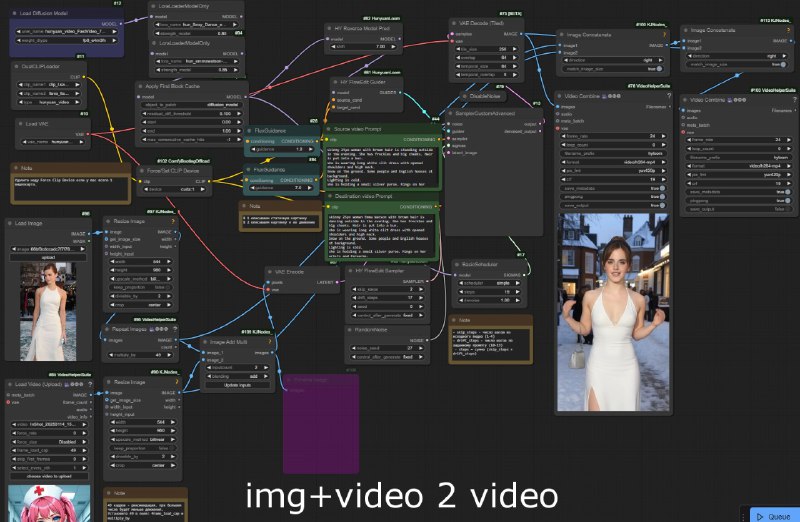Collapse the Source video Prompt node dot
The width and height of the screenshot is (800, 522).
[329, 130]
